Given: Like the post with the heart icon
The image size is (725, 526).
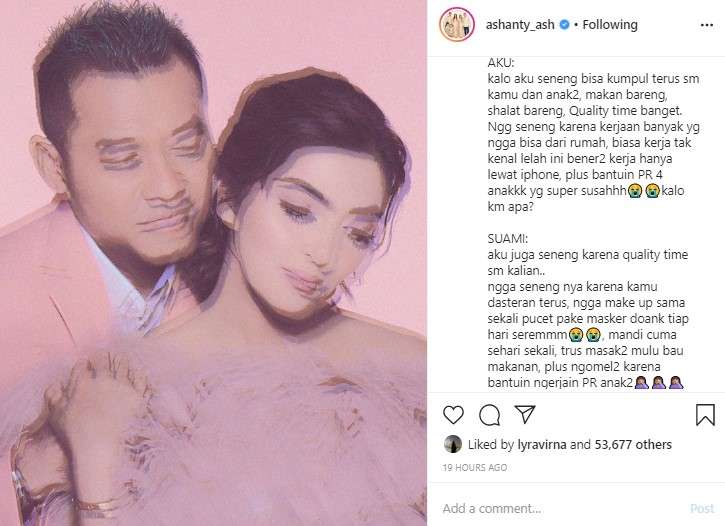Looking at the screenshot, I should (x=453, y=415).
